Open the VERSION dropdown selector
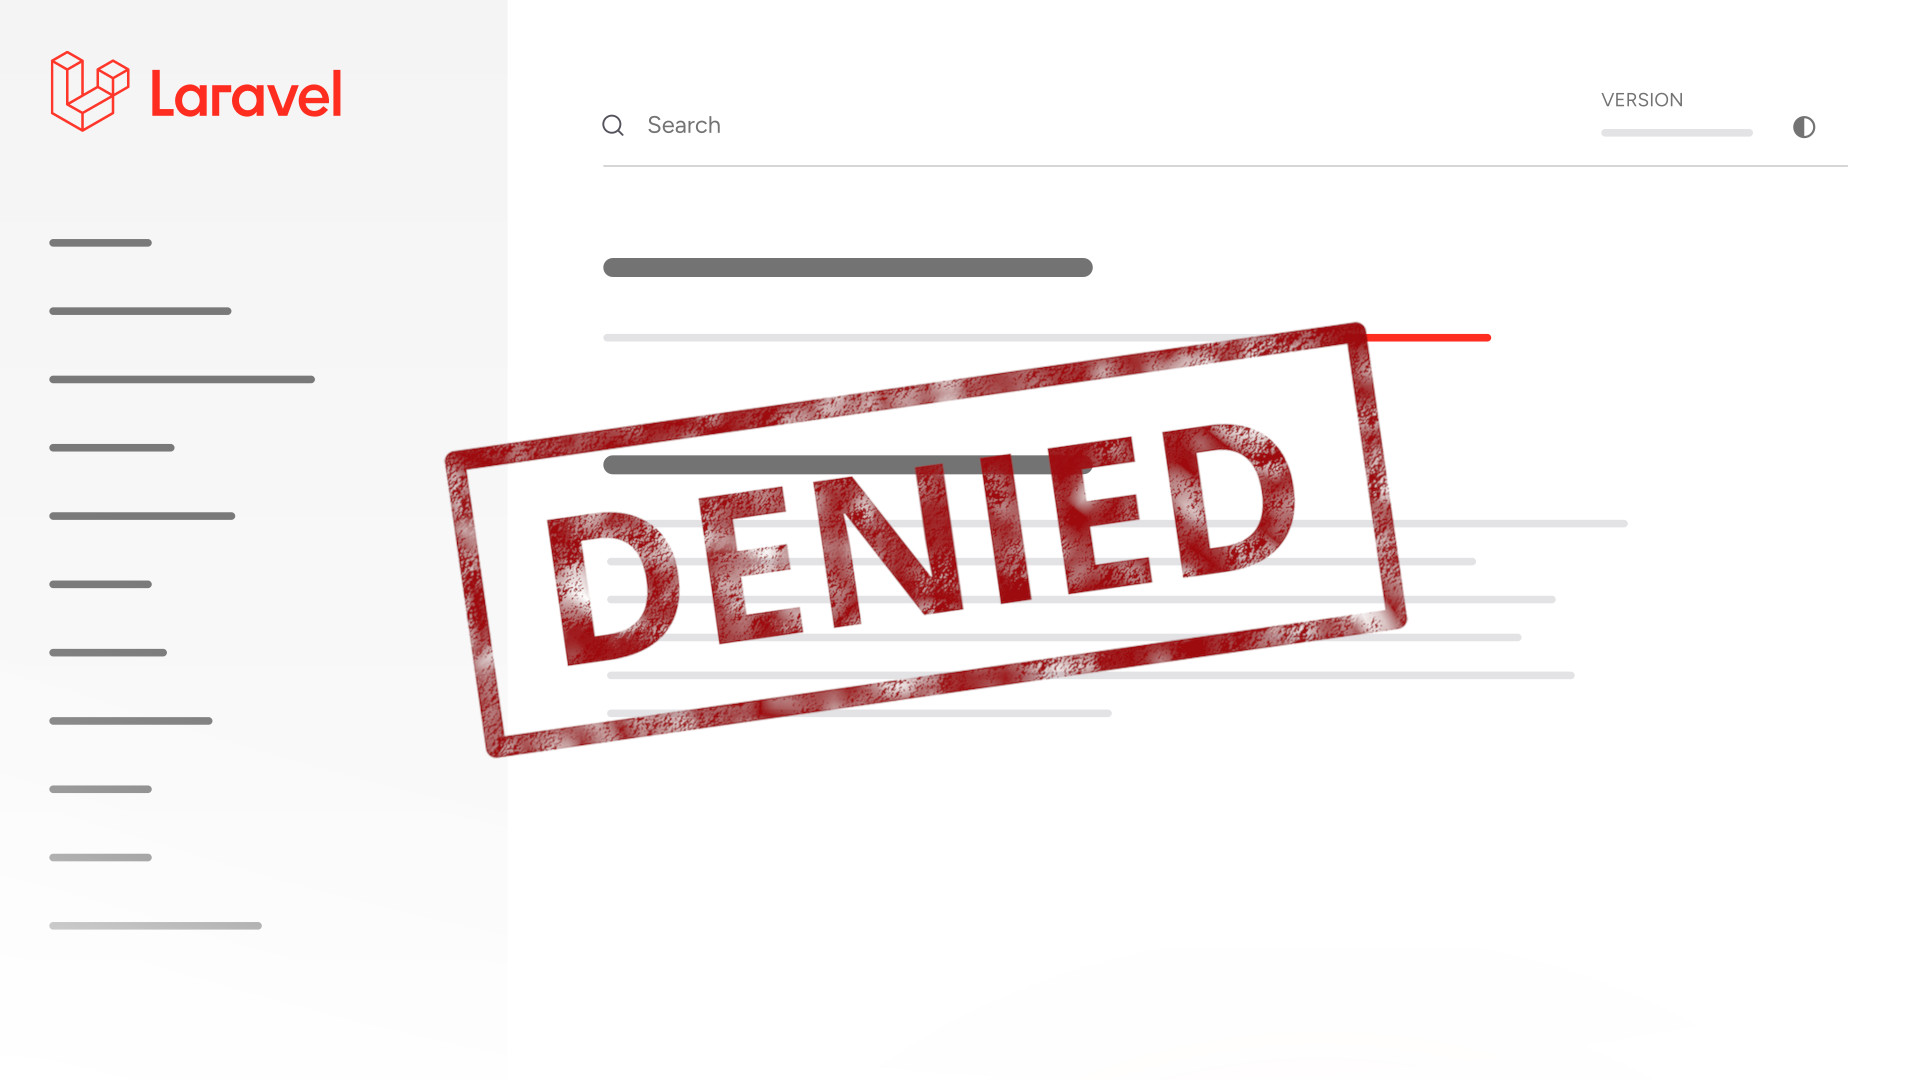The width and height of the screenshot is (1920, 1080). point(1677,132)
